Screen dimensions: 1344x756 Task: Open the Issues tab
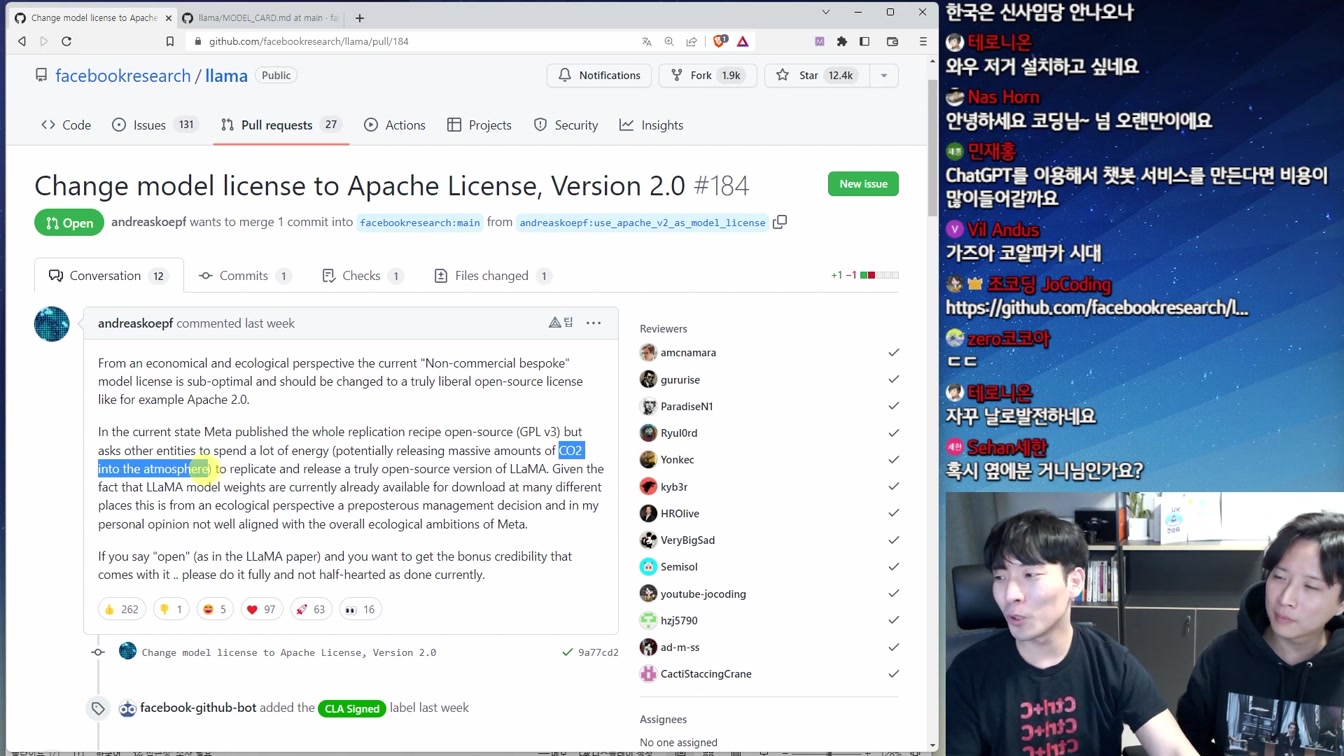tap(154, 125)
